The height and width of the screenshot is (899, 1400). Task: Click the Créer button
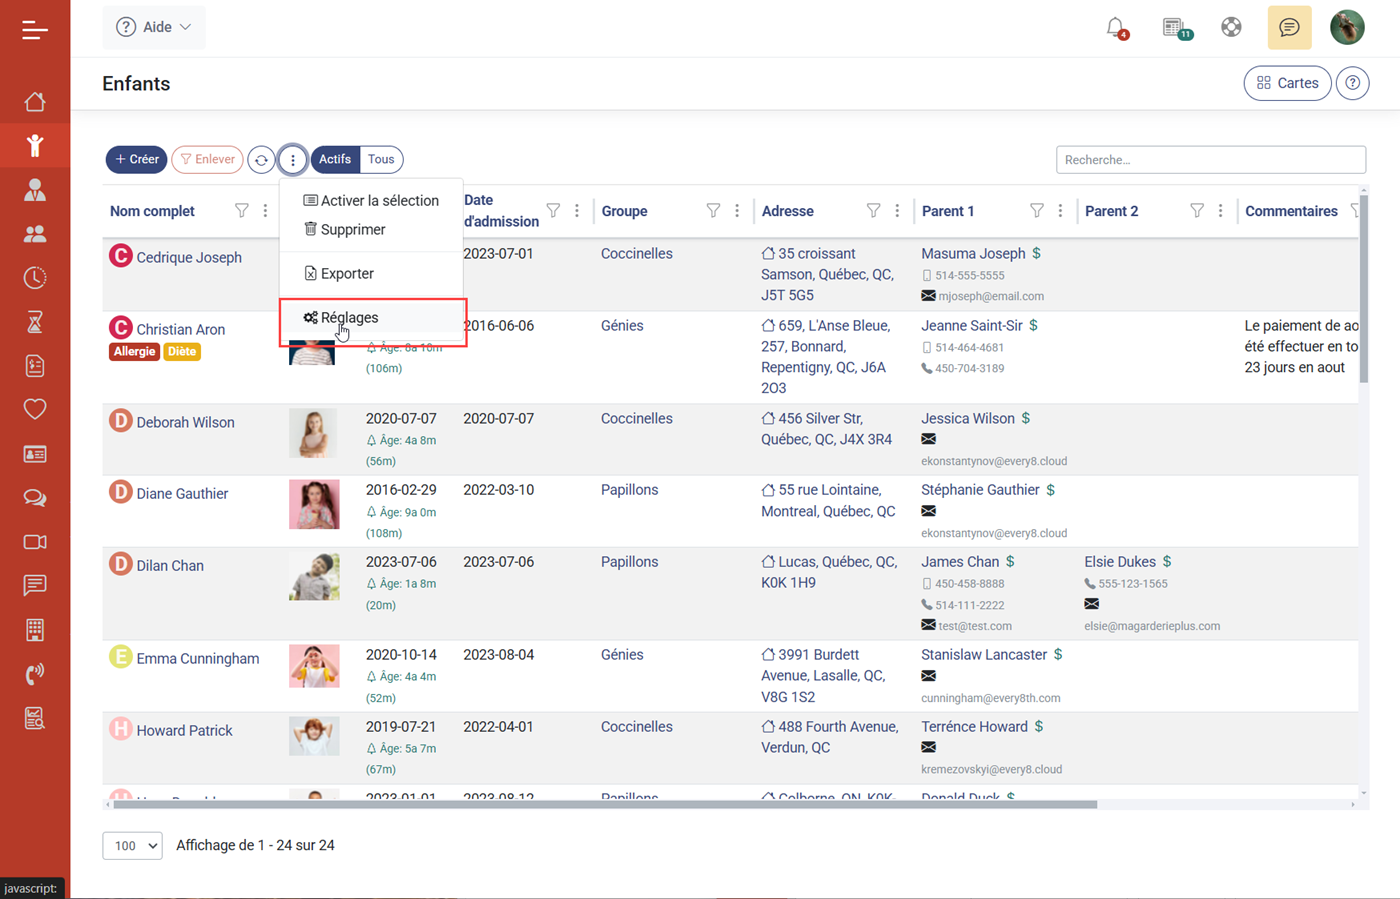[136, 159]
